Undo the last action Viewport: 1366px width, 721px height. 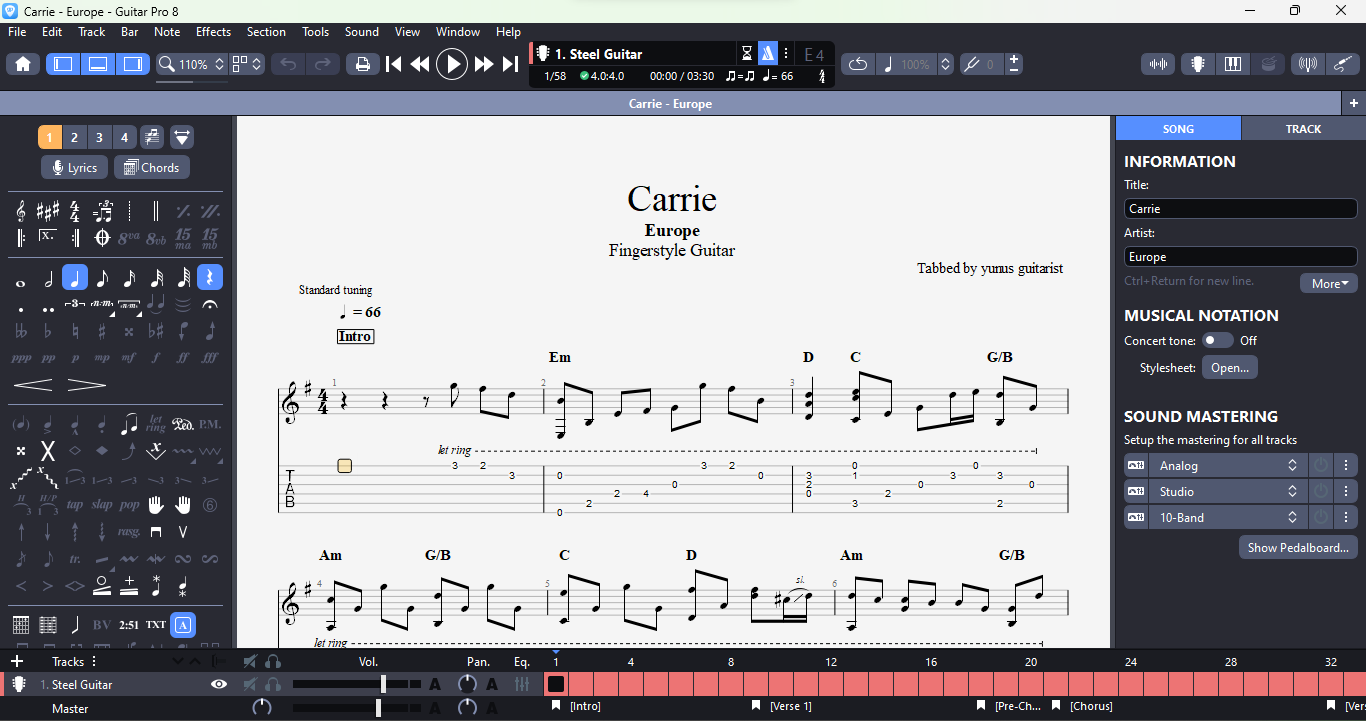point(288,64)
